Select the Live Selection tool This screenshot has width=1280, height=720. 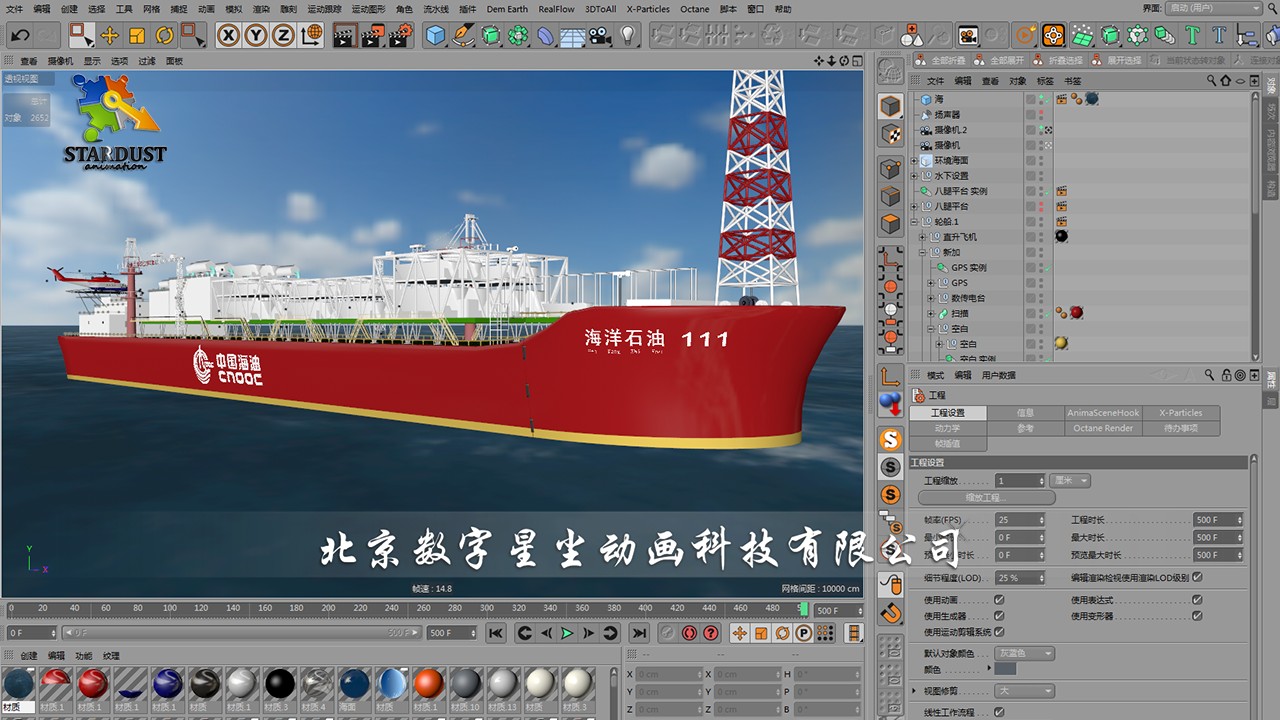coord(81,36)
